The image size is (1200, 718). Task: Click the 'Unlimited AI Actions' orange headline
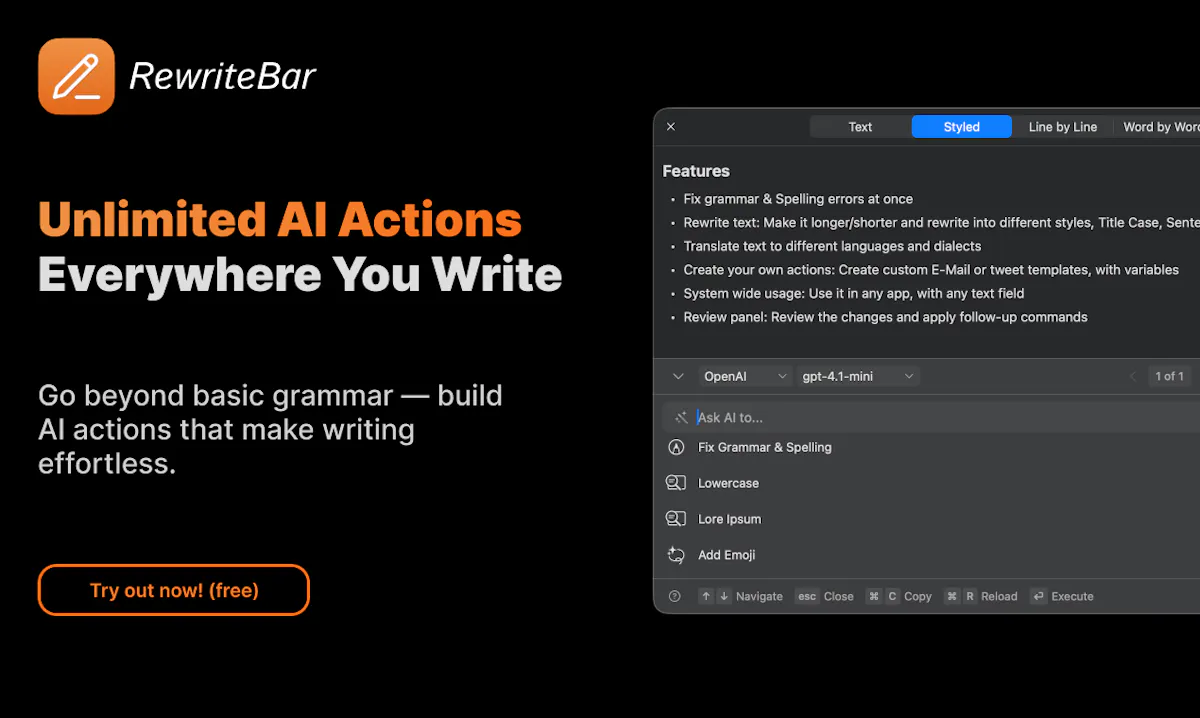click(280, 220)
